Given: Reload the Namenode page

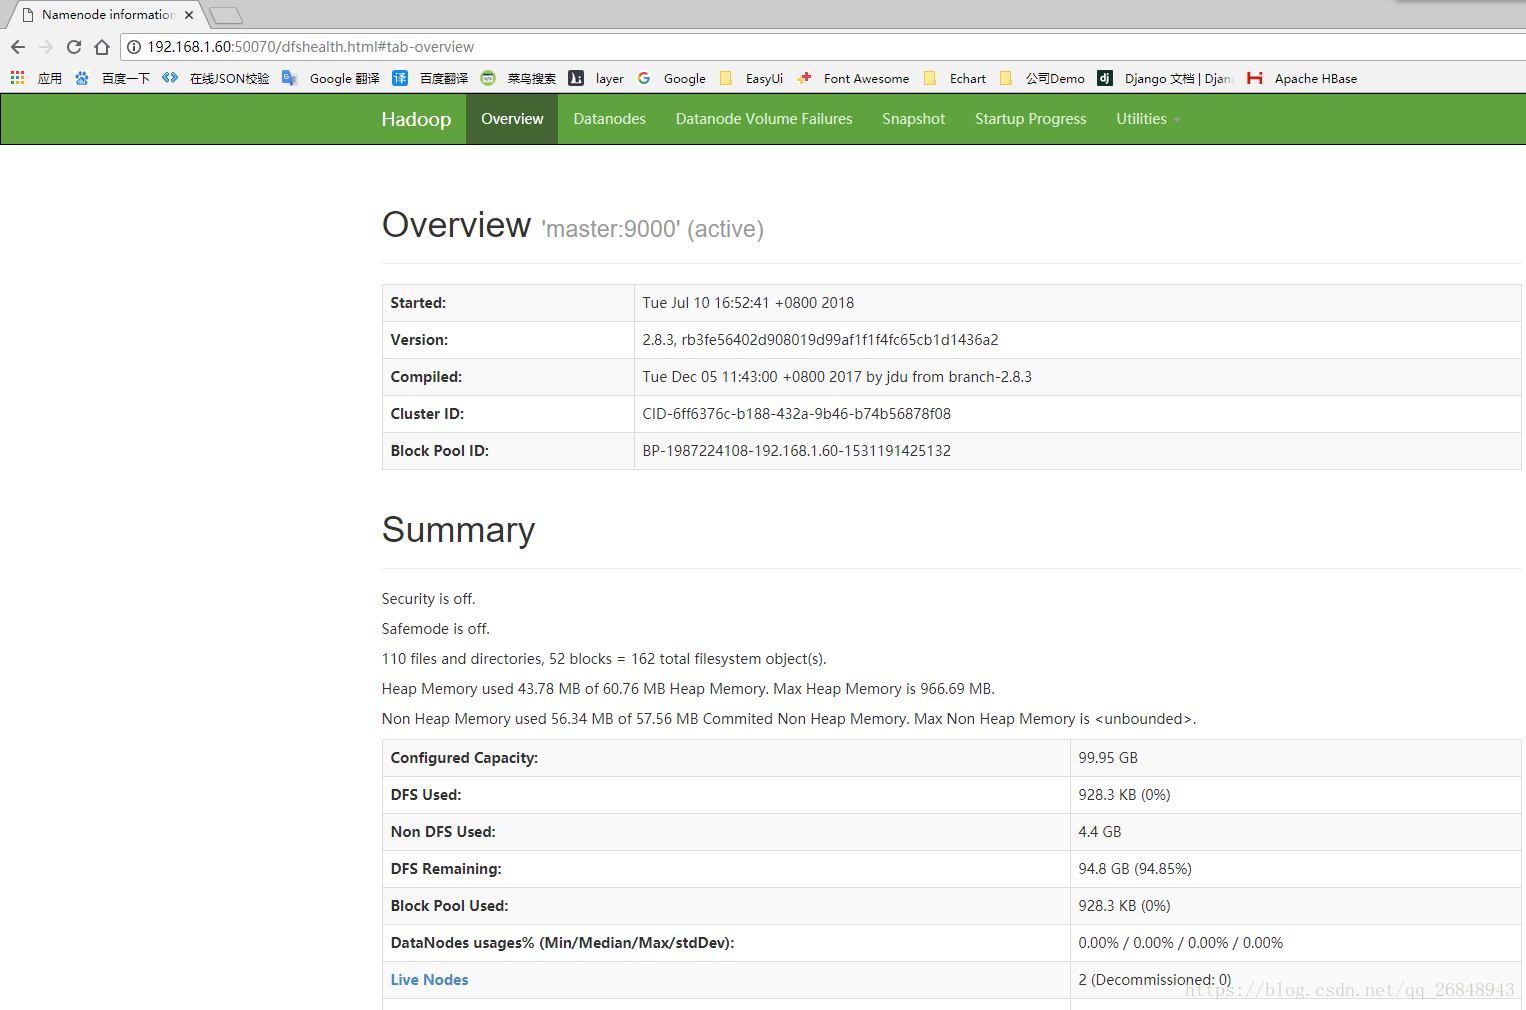Looking at the screenshot, I should click(74, 47).
